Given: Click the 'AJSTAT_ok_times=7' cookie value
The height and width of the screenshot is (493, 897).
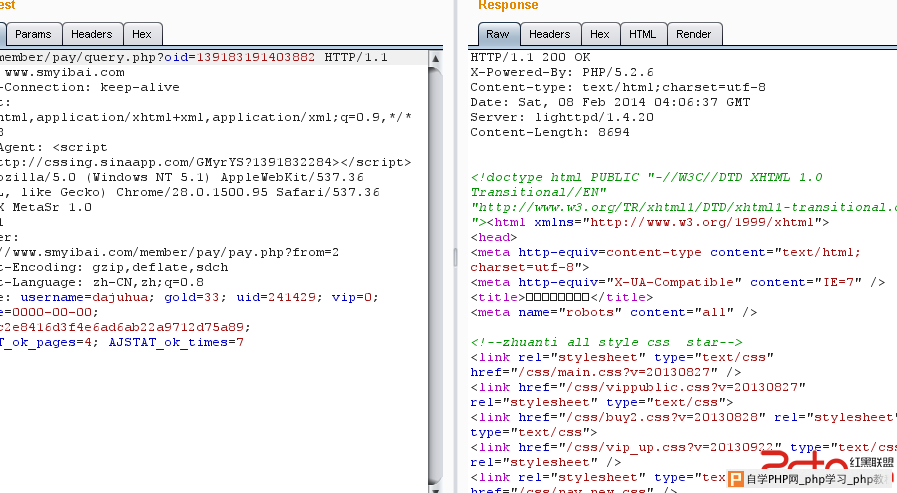Looking at the screenshot, I should click(176, 343).
